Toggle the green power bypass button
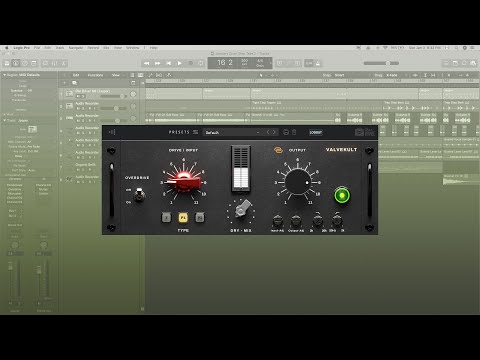Image resolution: width=480 pixels, height=360 pixels. [342, 195]
